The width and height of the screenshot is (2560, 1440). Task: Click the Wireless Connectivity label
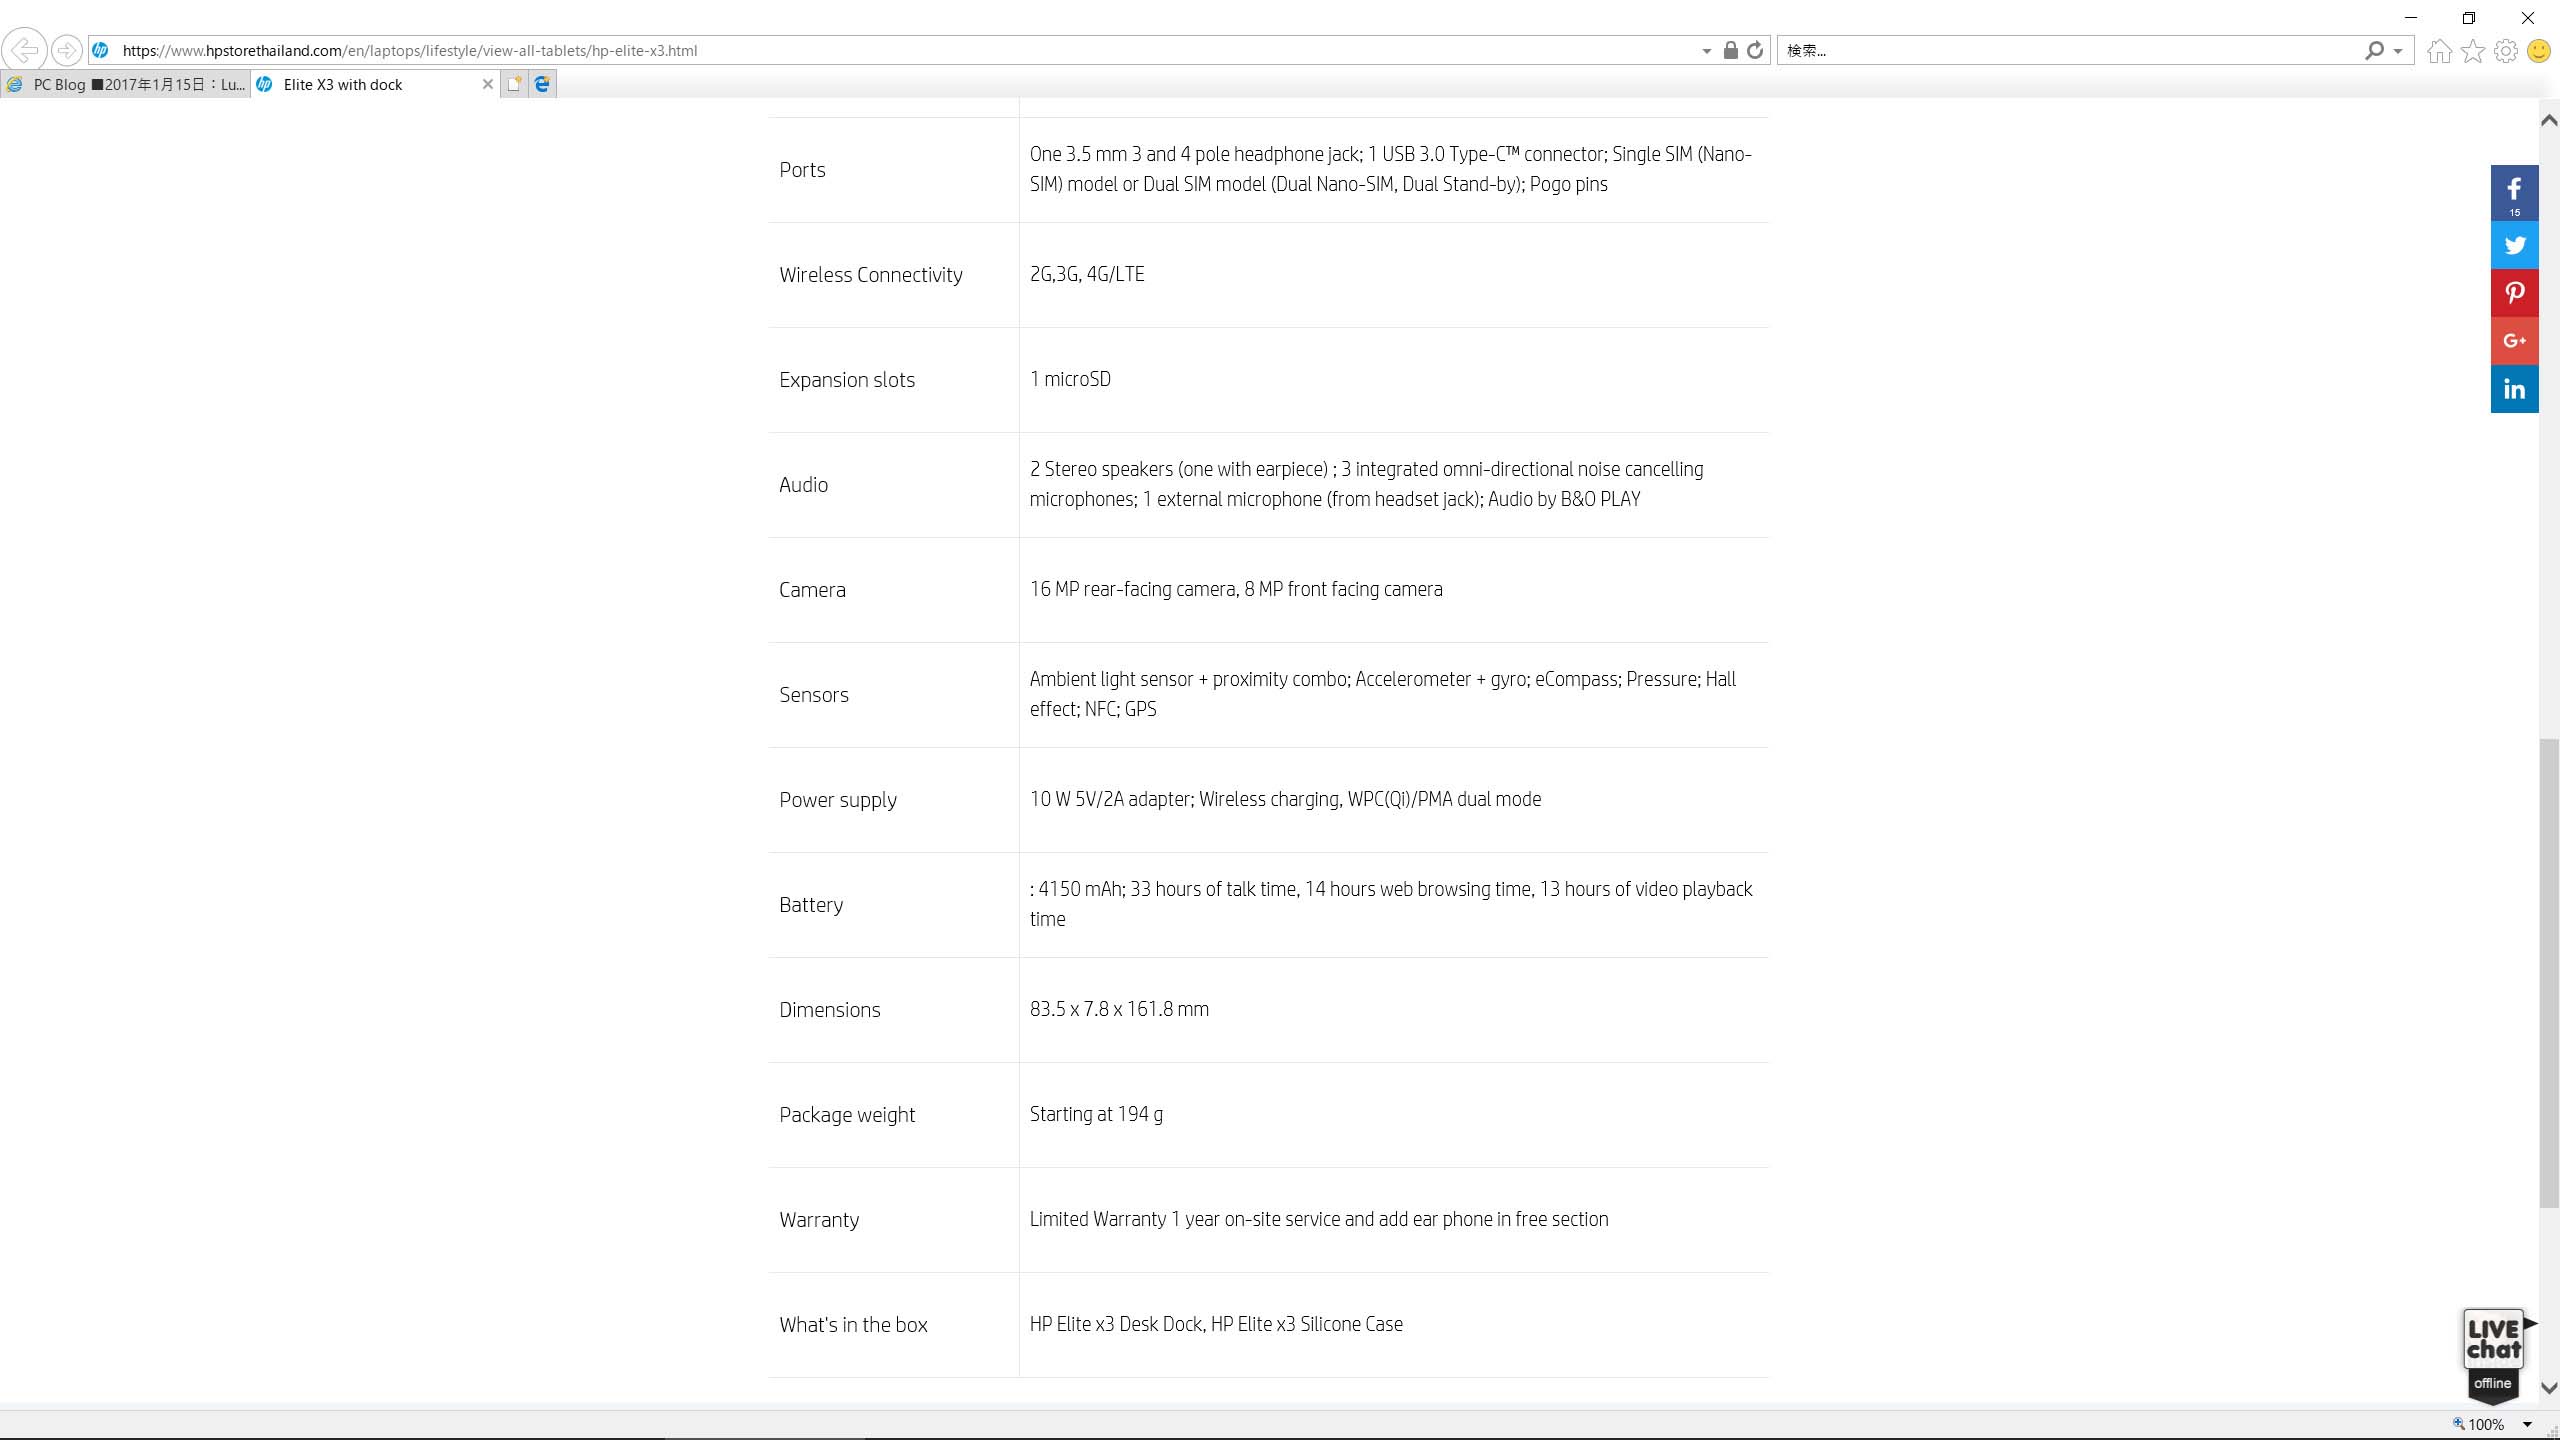point(871,275)
